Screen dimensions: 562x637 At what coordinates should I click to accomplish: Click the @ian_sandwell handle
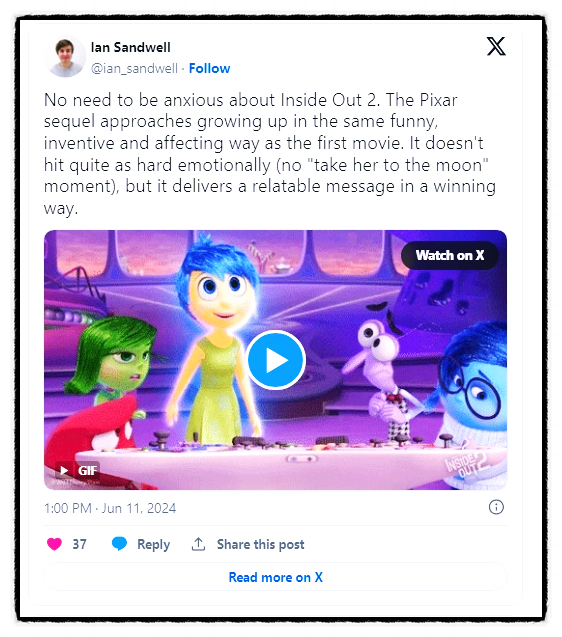coord(135,68)
